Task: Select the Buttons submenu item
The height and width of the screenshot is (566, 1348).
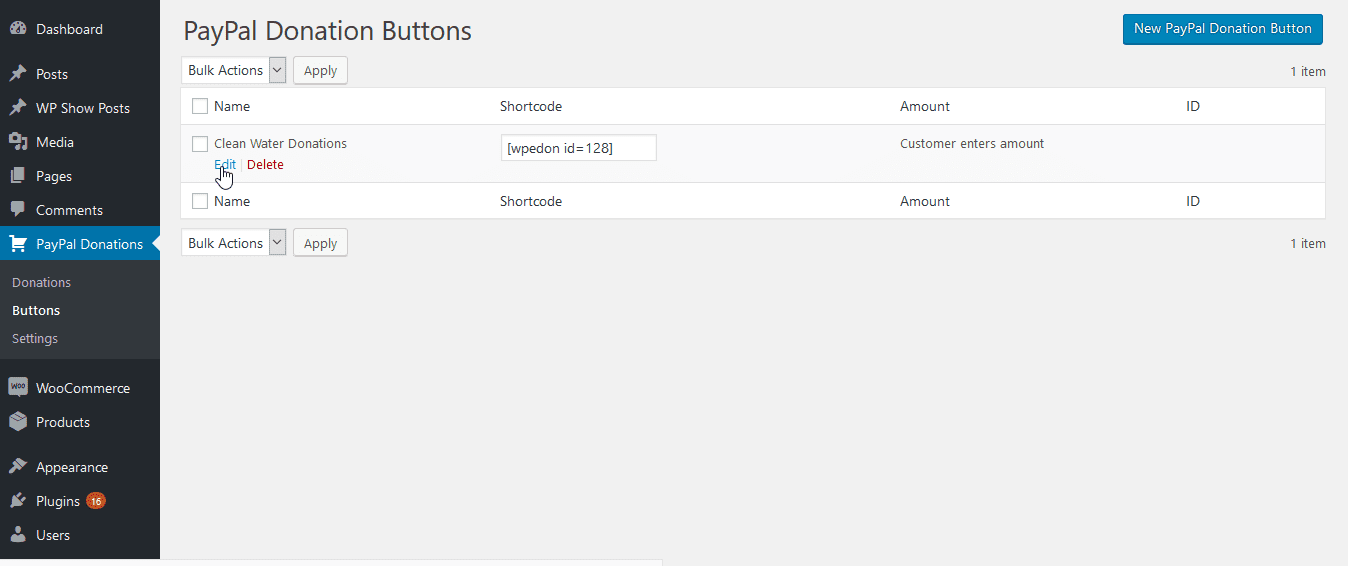Action: [x=36, y=311]
